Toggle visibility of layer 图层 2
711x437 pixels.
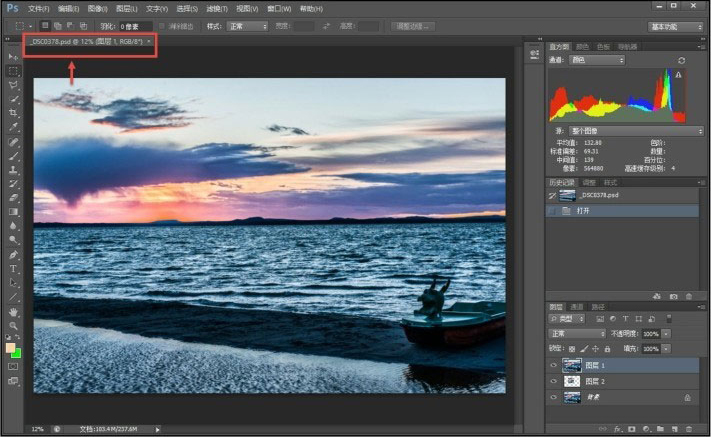(554, 381)
